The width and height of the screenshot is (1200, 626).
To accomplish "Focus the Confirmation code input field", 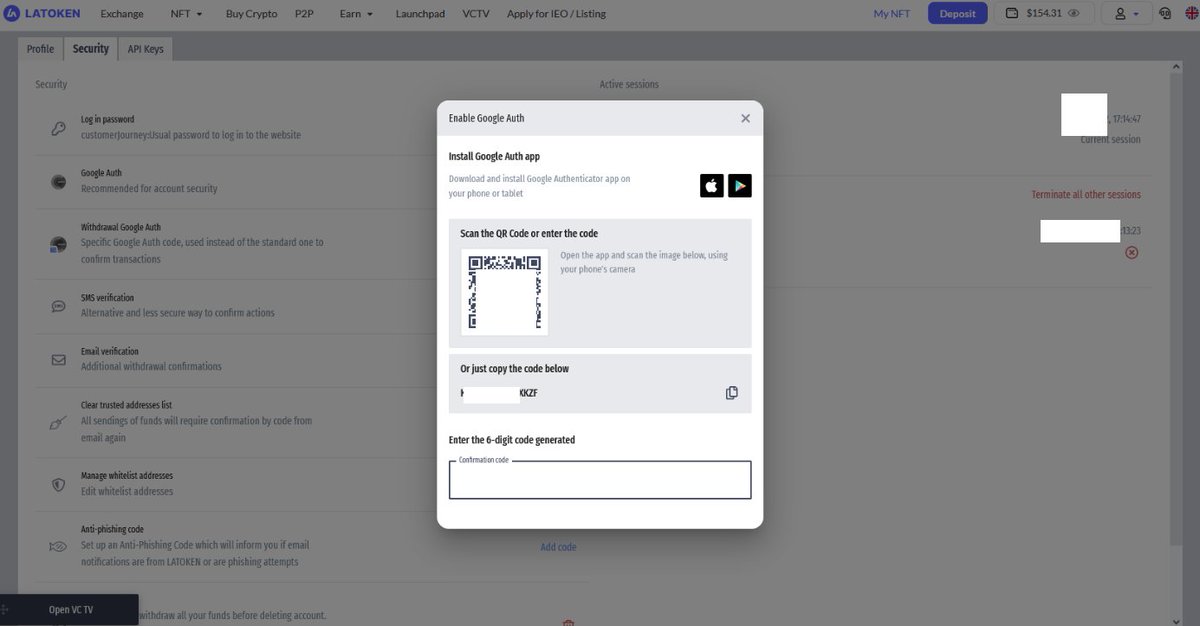I will click(600, 480).
